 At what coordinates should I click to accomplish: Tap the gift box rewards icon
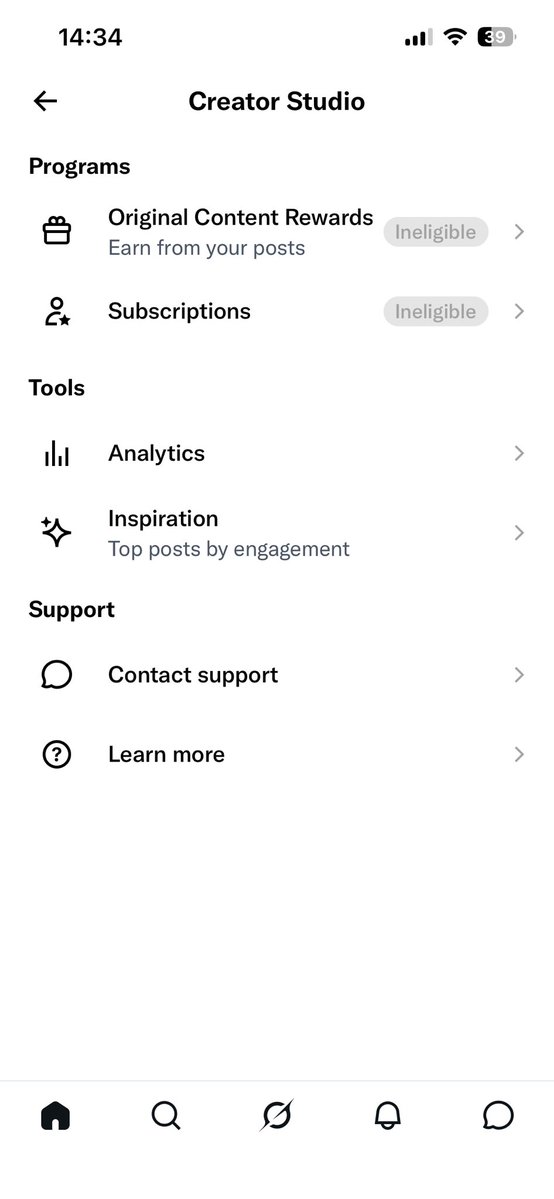[x=57, y=231]
